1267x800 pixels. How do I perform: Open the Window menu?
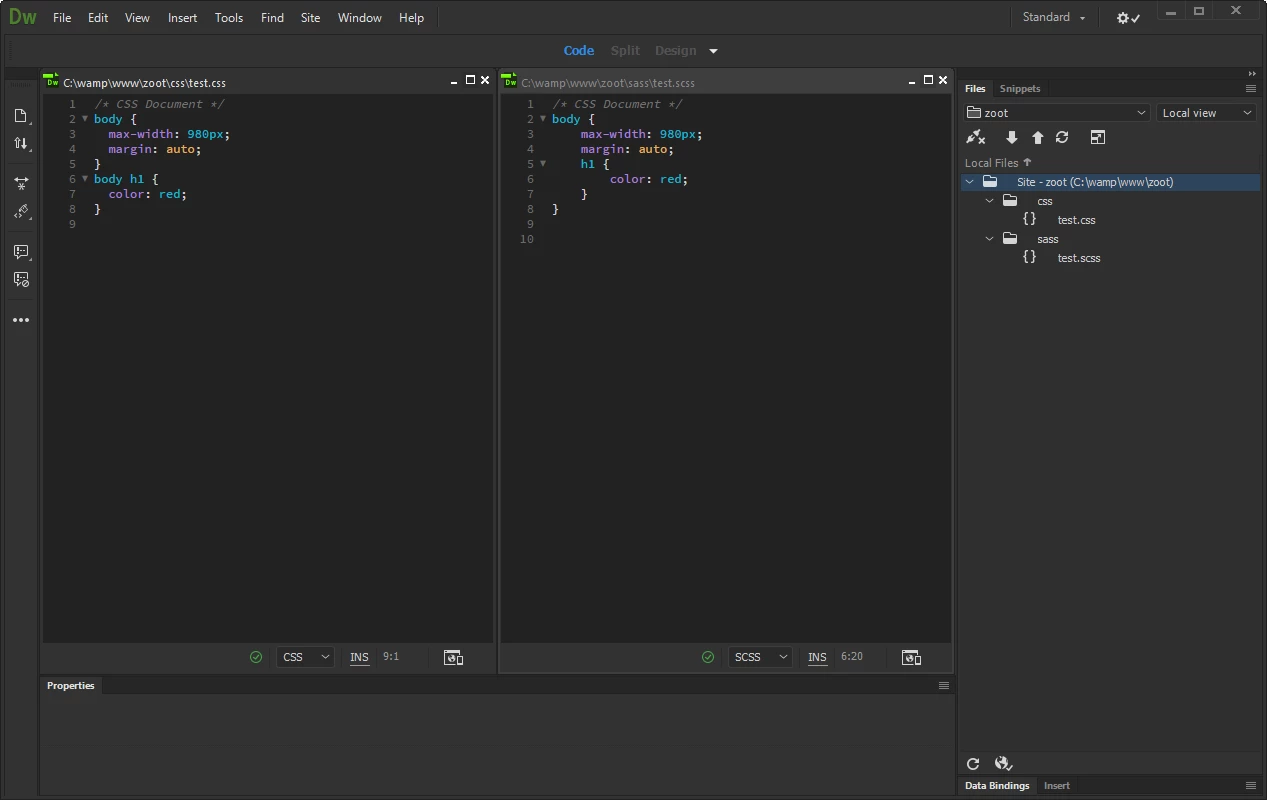(x=360, y=18)
